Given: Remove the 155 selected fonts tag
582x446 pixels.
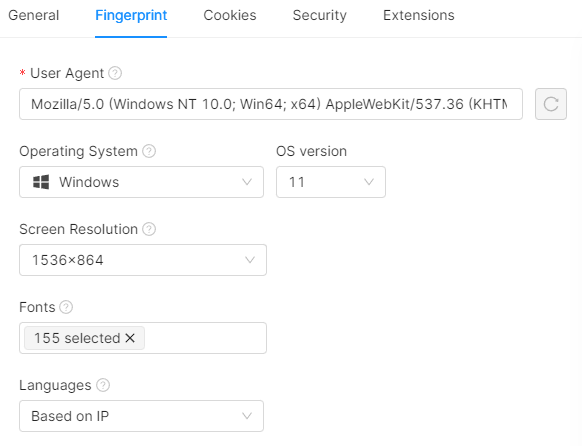Looking at the screenshot, I should 130,338.
